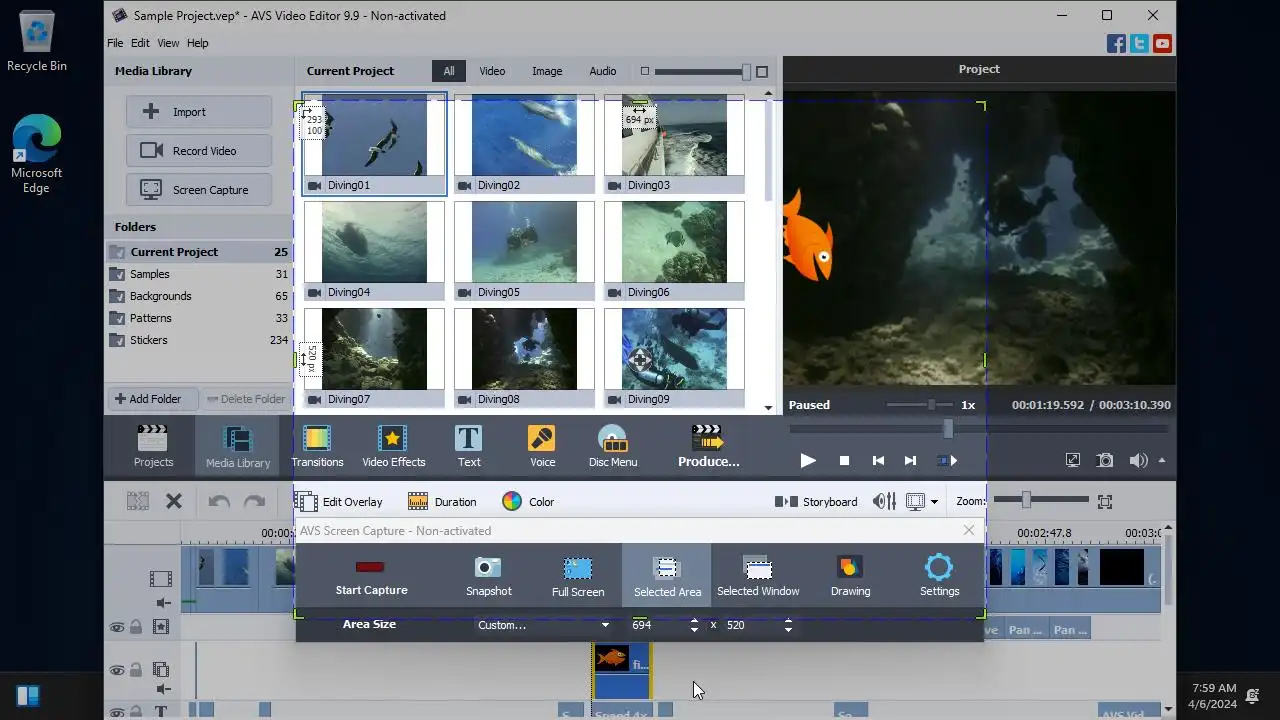Filter media by Audio tab

[x=603, y=71]
